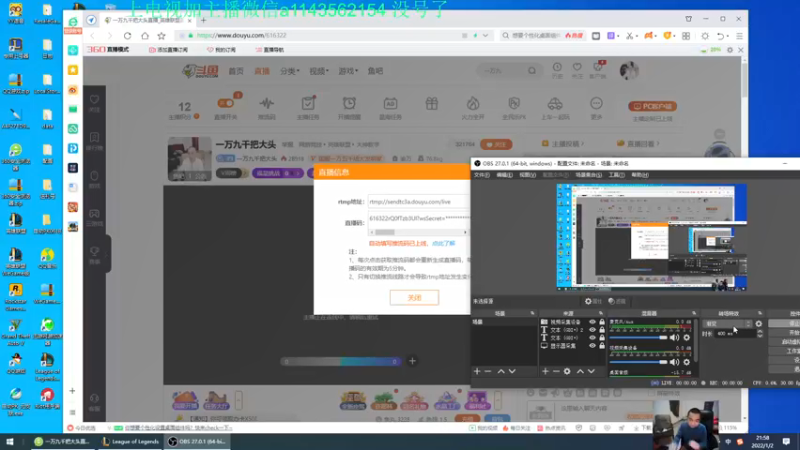Expand the games menu in Douyu nav
The width and height of the screenshot is (800, 450).
pyautogui.click(x=348, y=71)
